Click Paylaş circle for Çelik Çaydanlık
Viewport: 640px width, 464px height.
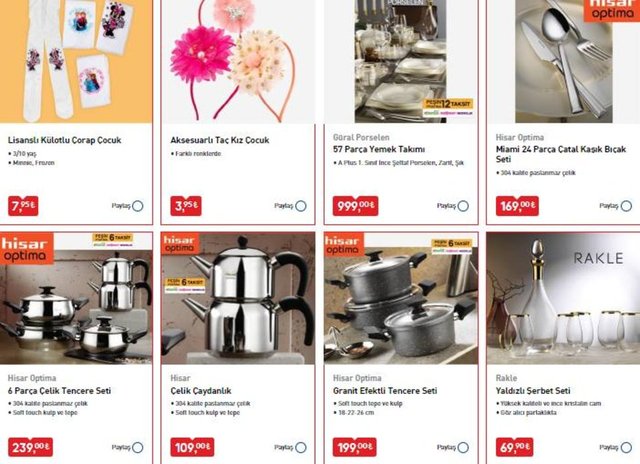click(301, 448)
